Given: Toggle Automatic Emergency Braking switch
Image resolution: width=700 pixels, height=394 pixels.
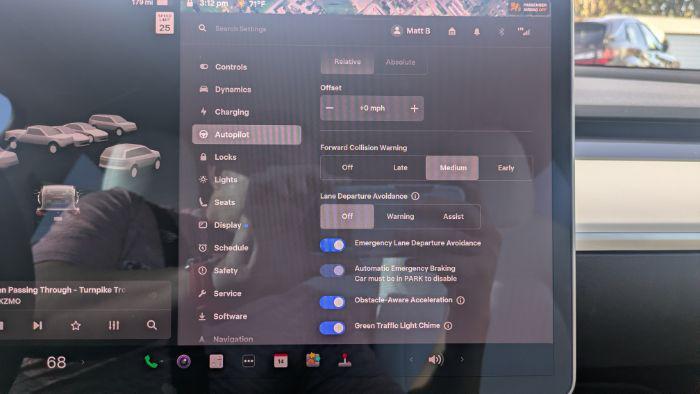Looking at the screenshot, I should (x=332, y=270).
